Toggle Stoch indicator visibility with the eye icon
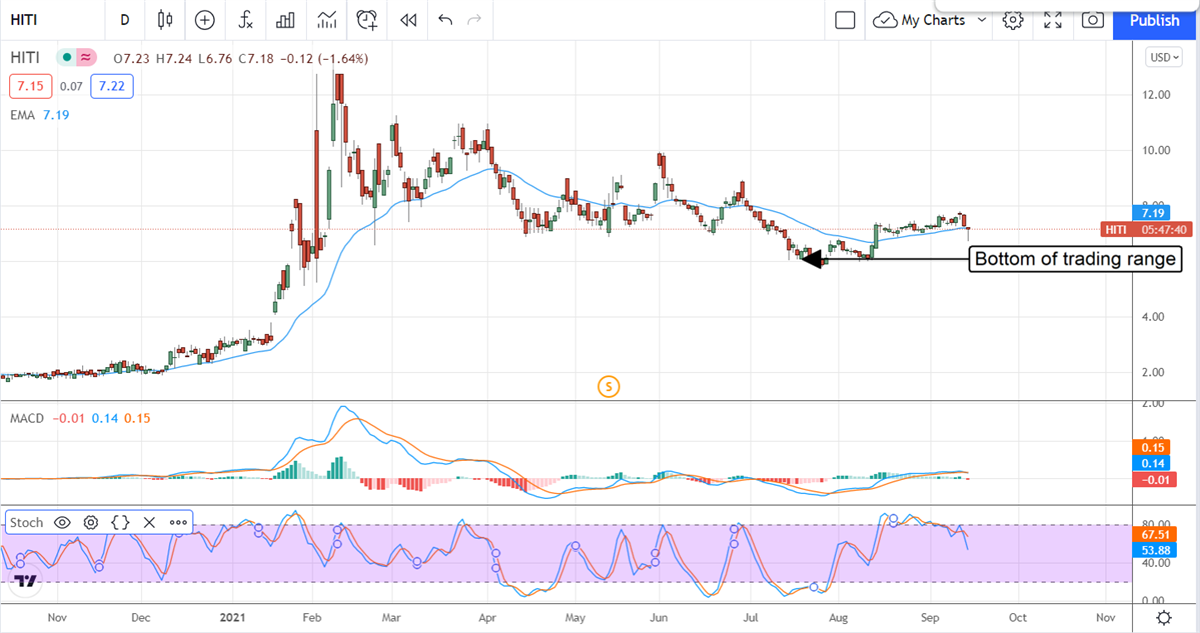 click(x=62, y=522)
